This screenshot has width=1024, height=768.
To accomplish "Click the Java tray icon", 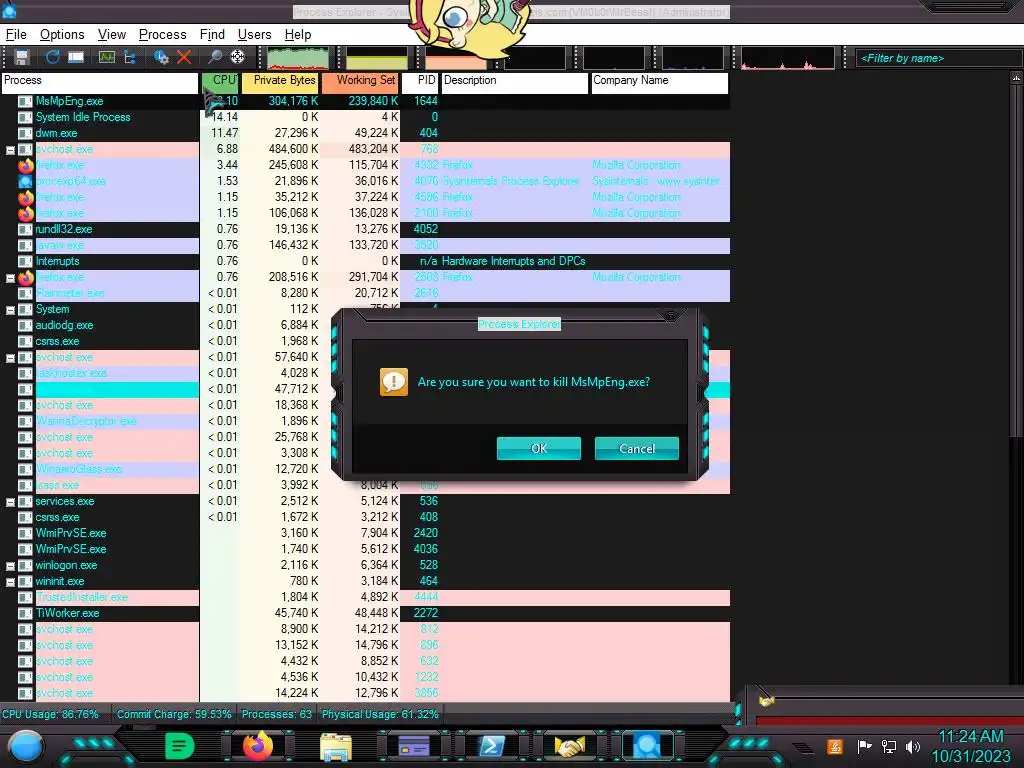I will (835, 746).
